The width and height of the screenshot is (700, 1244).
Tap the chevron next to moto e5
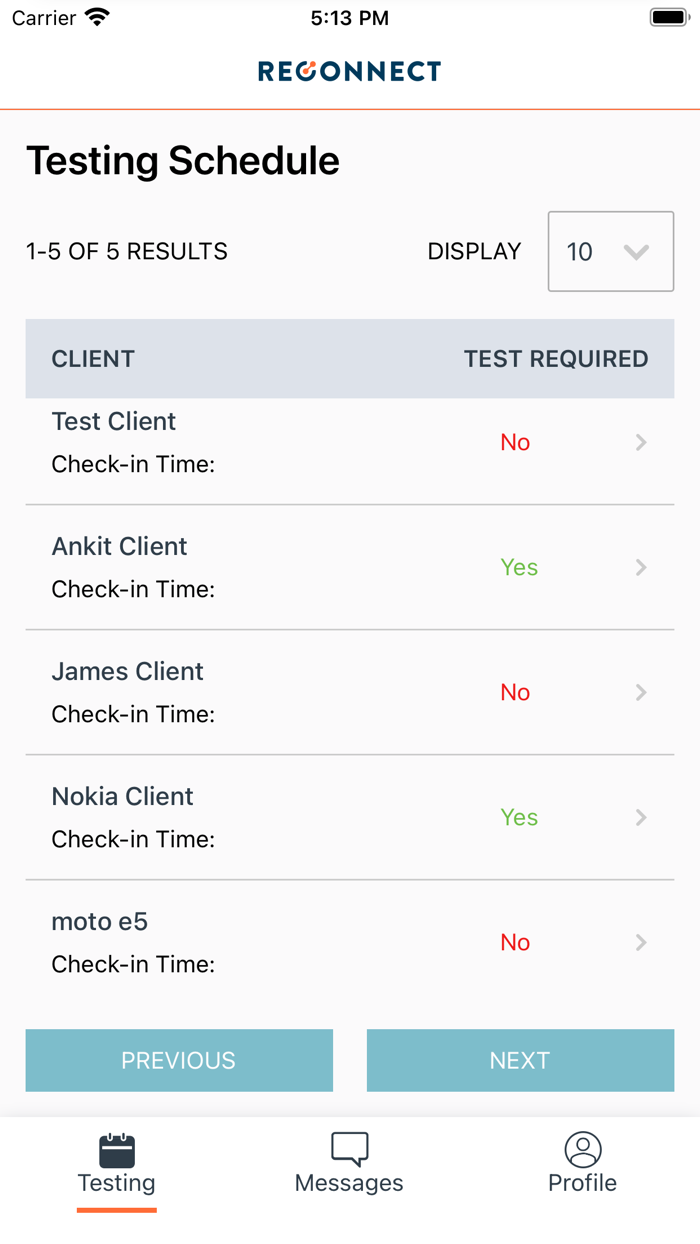[641, 942]
